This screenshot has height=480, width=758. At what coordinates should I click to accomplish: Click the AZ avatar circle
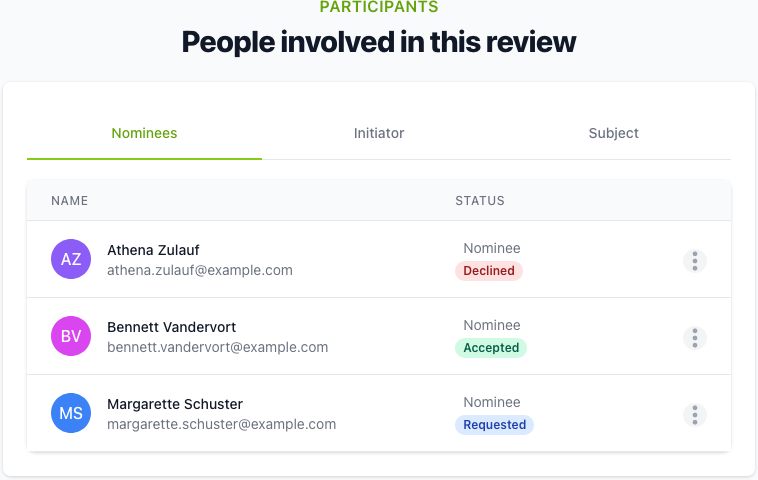point(71,260)
